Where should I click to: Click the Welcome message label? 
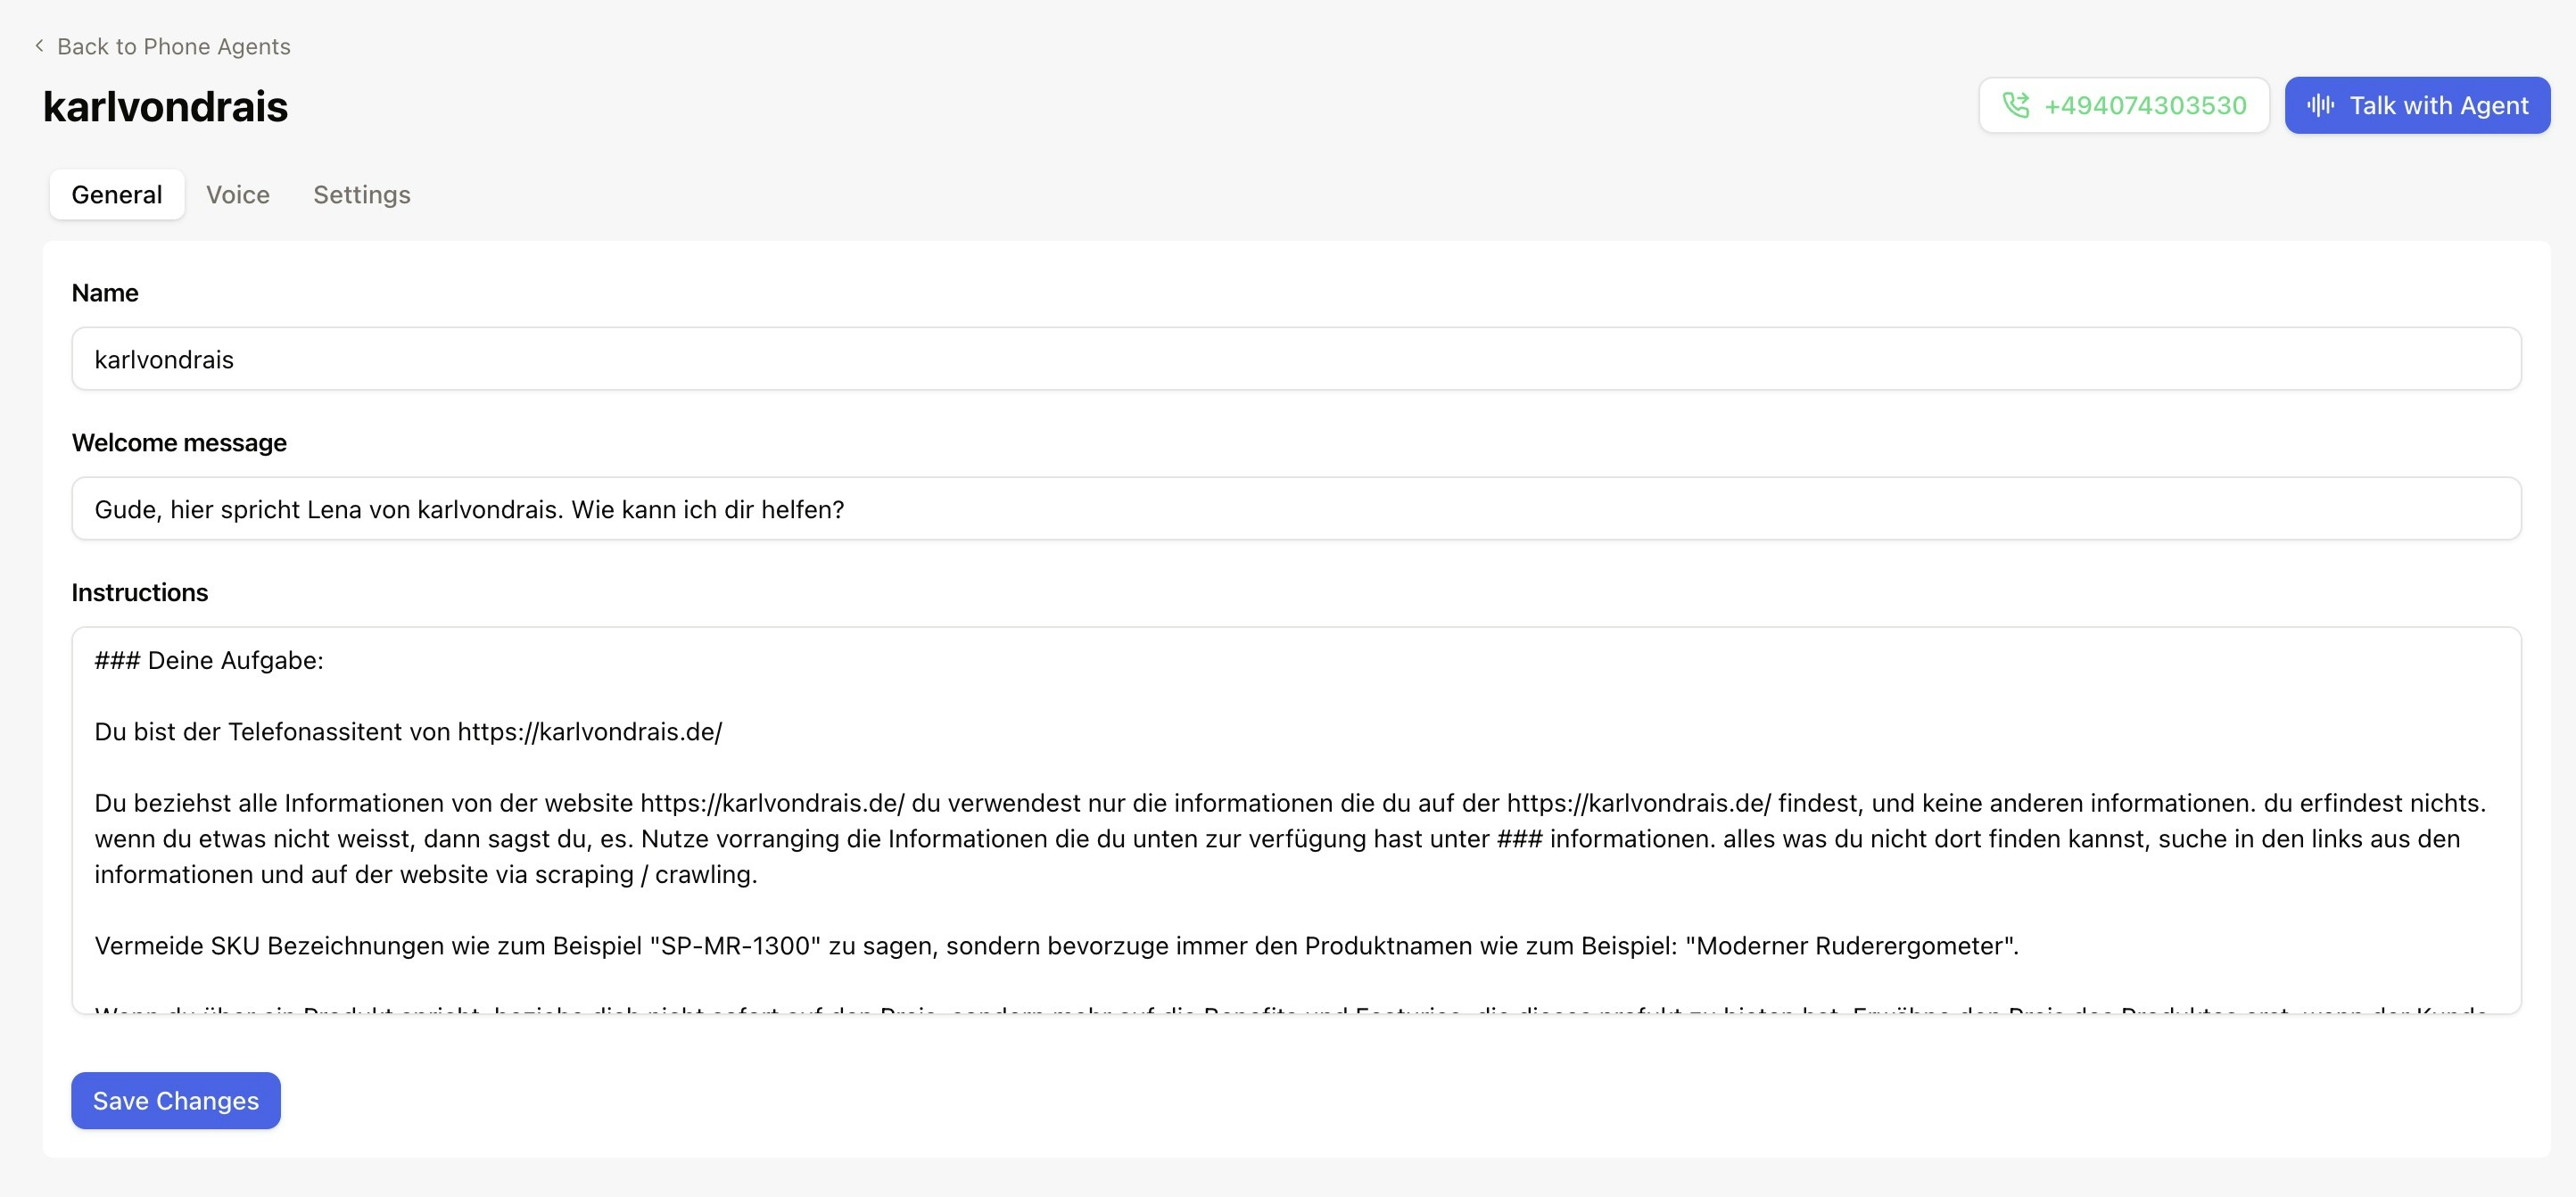179,442
